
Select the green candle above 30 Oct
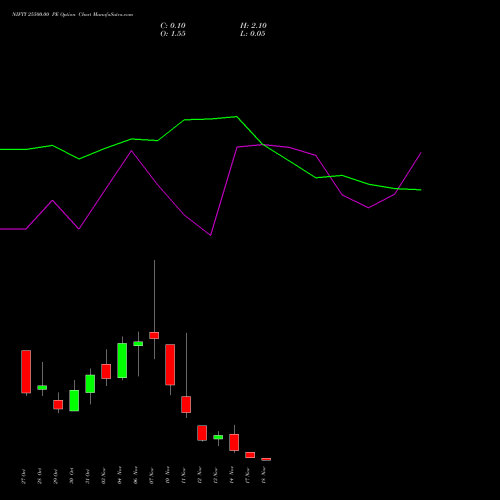(74, 401)
